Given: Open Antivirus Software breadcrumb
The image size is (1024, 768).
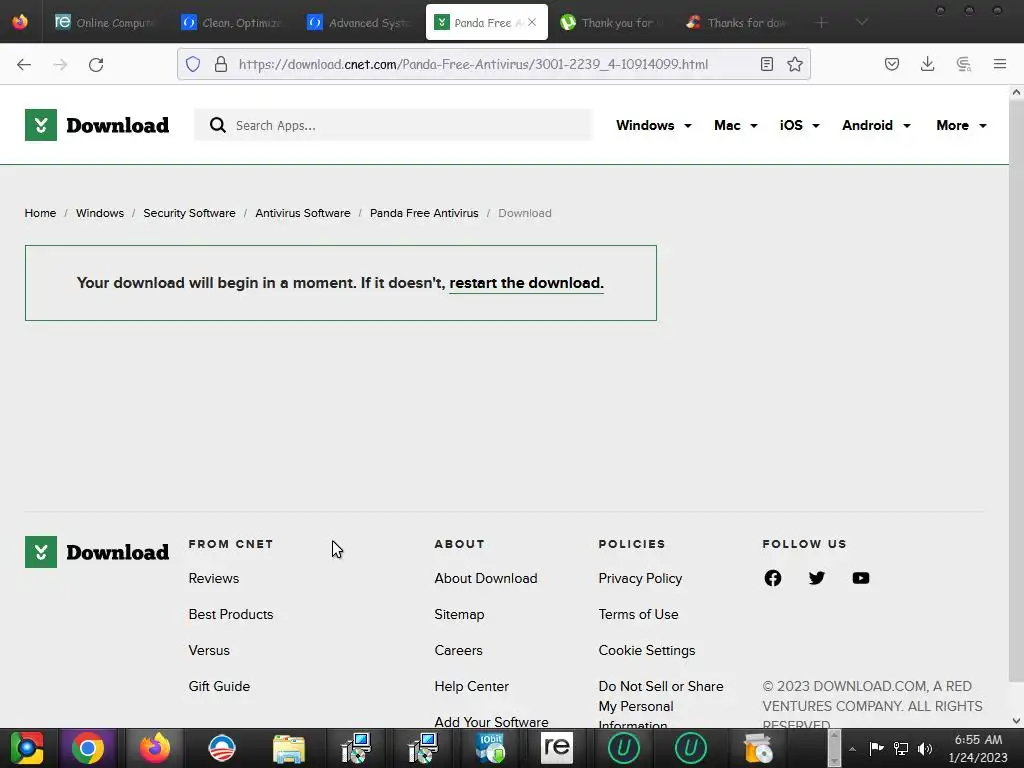Looking at the screenshot, I should [302, 213].
